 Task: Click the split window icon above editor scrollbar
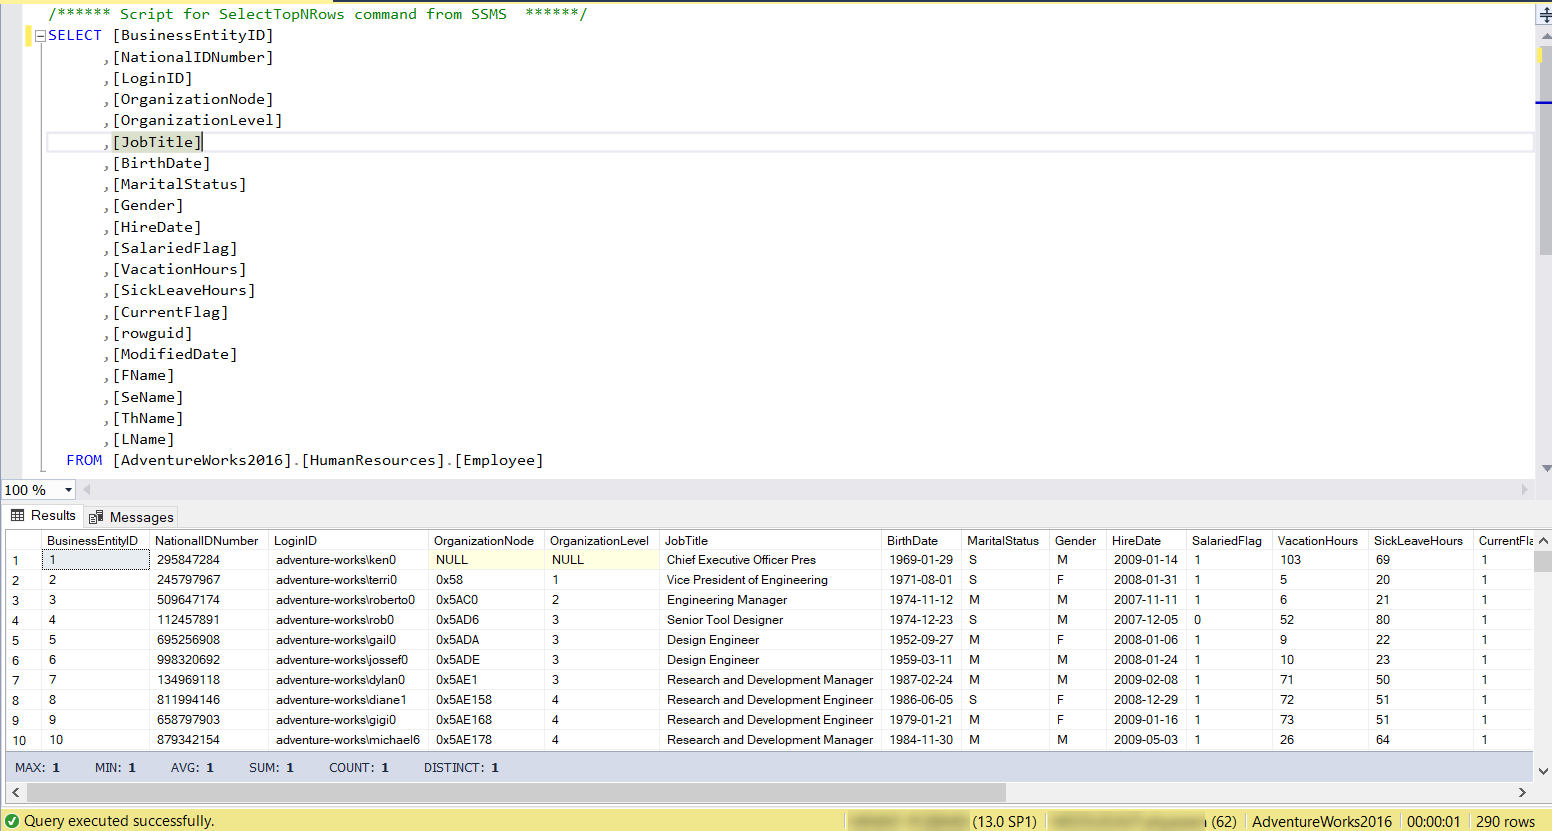[x=1544, y=15]
